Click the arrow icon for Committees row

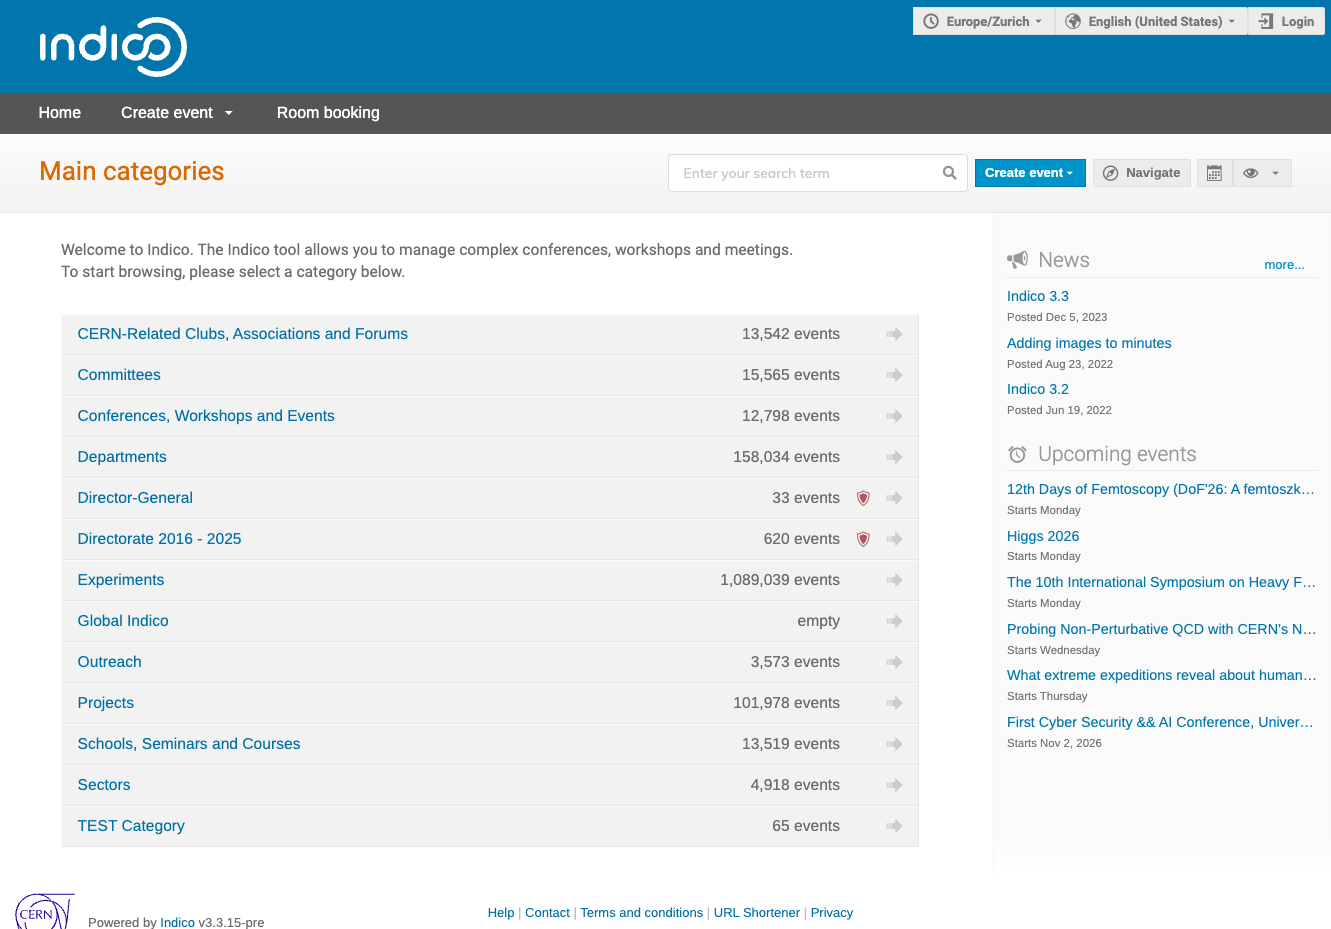[x=894, y=375]
